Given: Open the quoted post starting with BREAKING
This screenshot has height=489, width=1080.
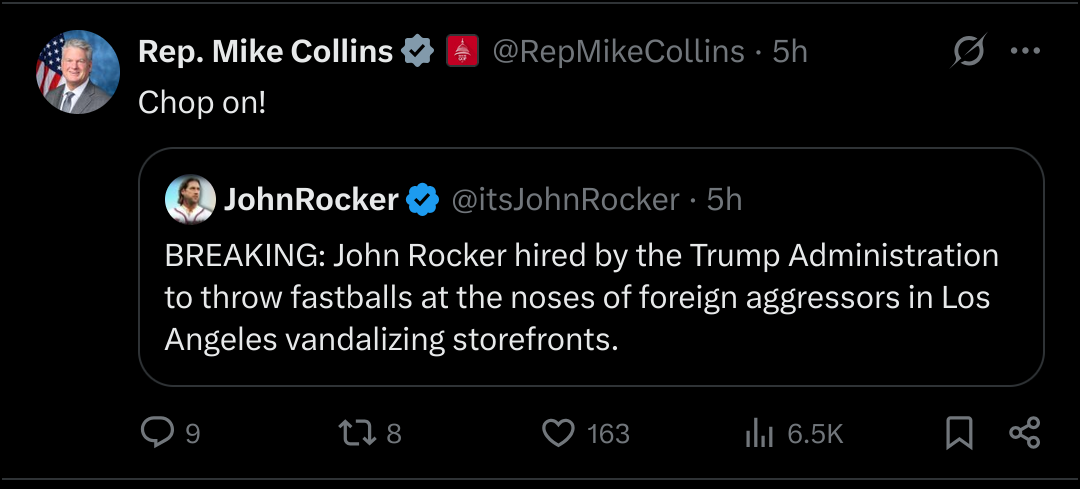Looking at the screenshot, I should point(580,297).
